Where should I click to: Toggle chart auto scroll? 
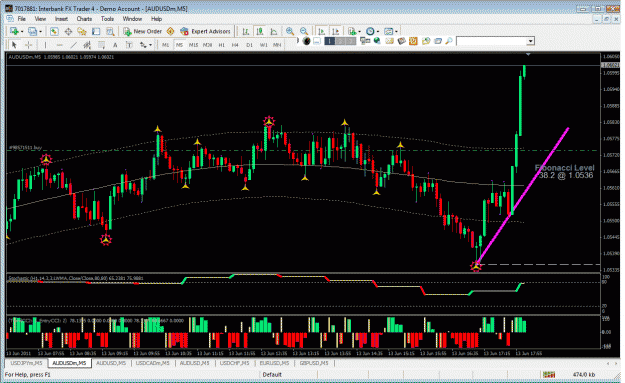322,31
